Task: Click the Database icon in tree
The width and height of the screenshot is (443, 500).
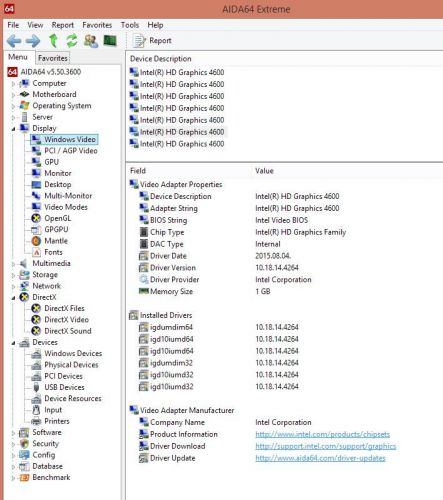Action: pyautogui.click(x=24, y=466)
